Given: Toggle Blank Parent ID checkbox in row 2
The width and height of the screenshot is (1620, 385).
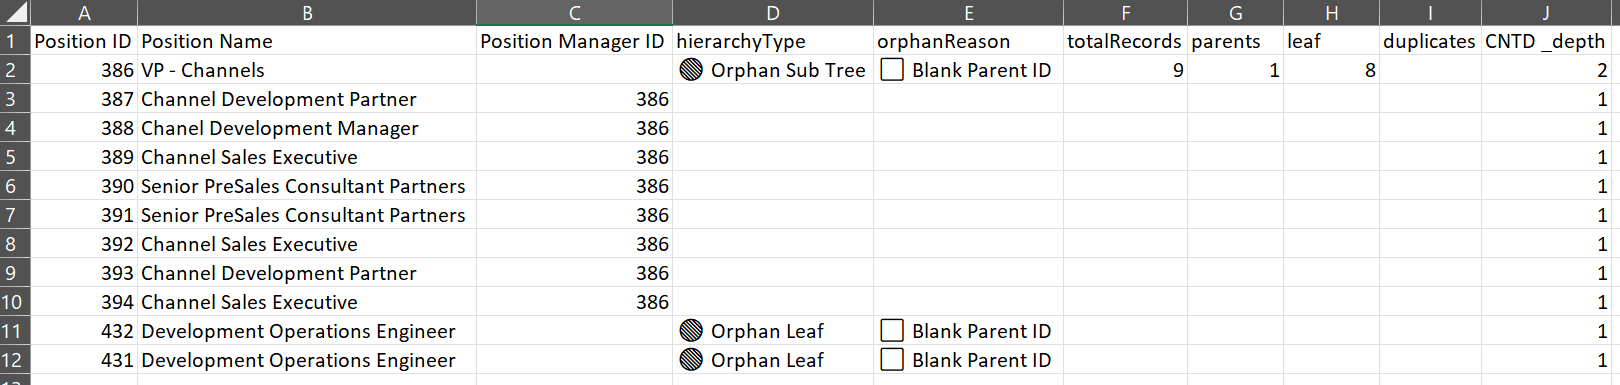Looking at the screenshot, I should pos(892,70).
